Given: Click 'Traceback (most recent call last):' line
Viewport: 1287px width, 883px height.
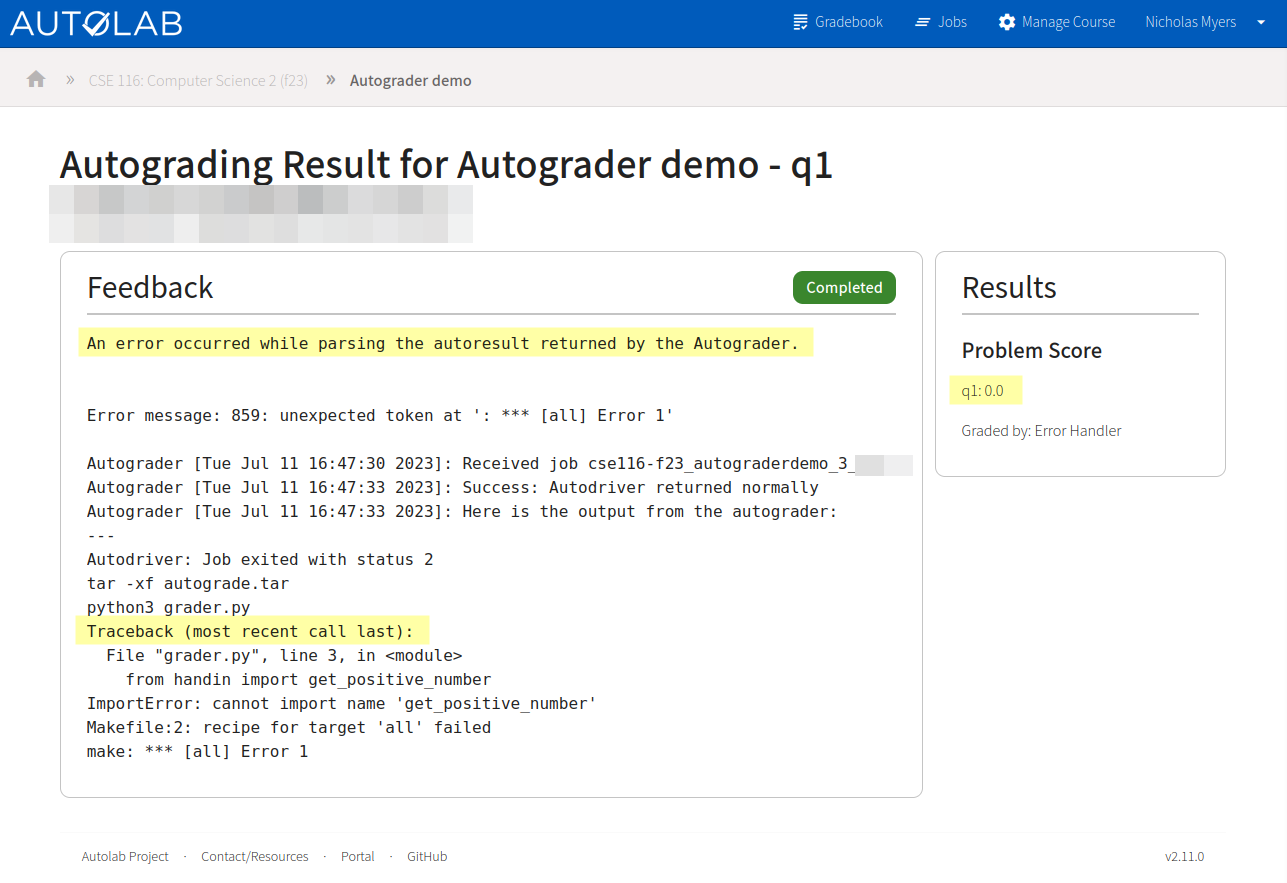Looking at the screenshot, I should click(250, 631).
